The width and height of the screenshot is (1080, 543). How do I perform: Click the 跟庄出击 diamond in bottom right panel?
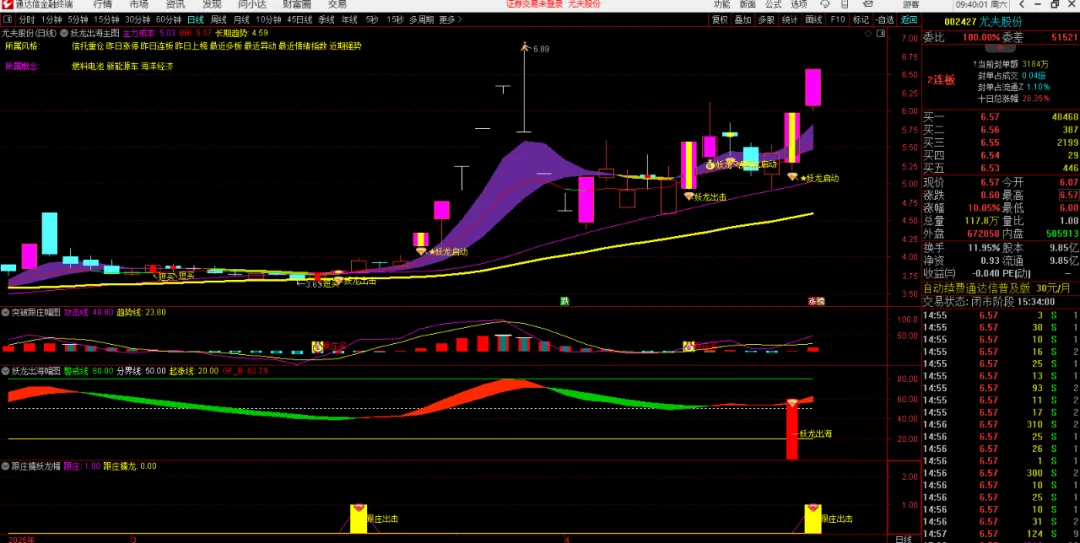point(813,508)
